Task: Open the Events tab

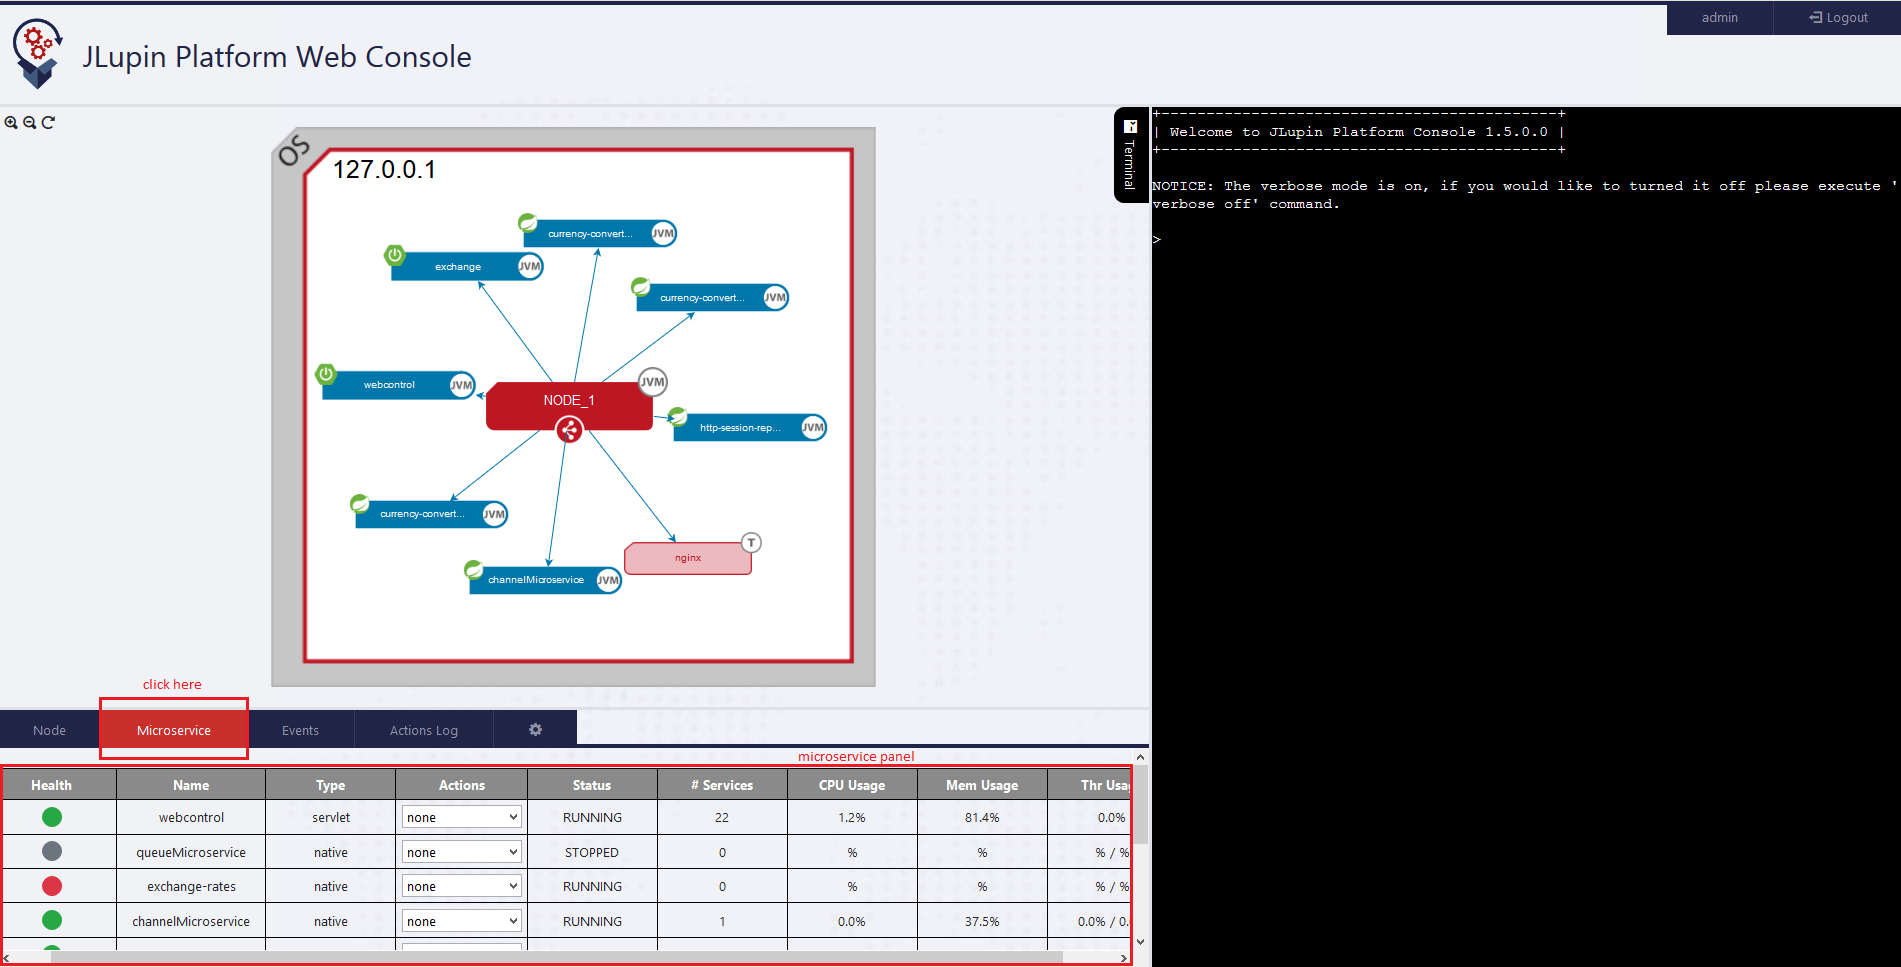Action: [x=300, y=730]
